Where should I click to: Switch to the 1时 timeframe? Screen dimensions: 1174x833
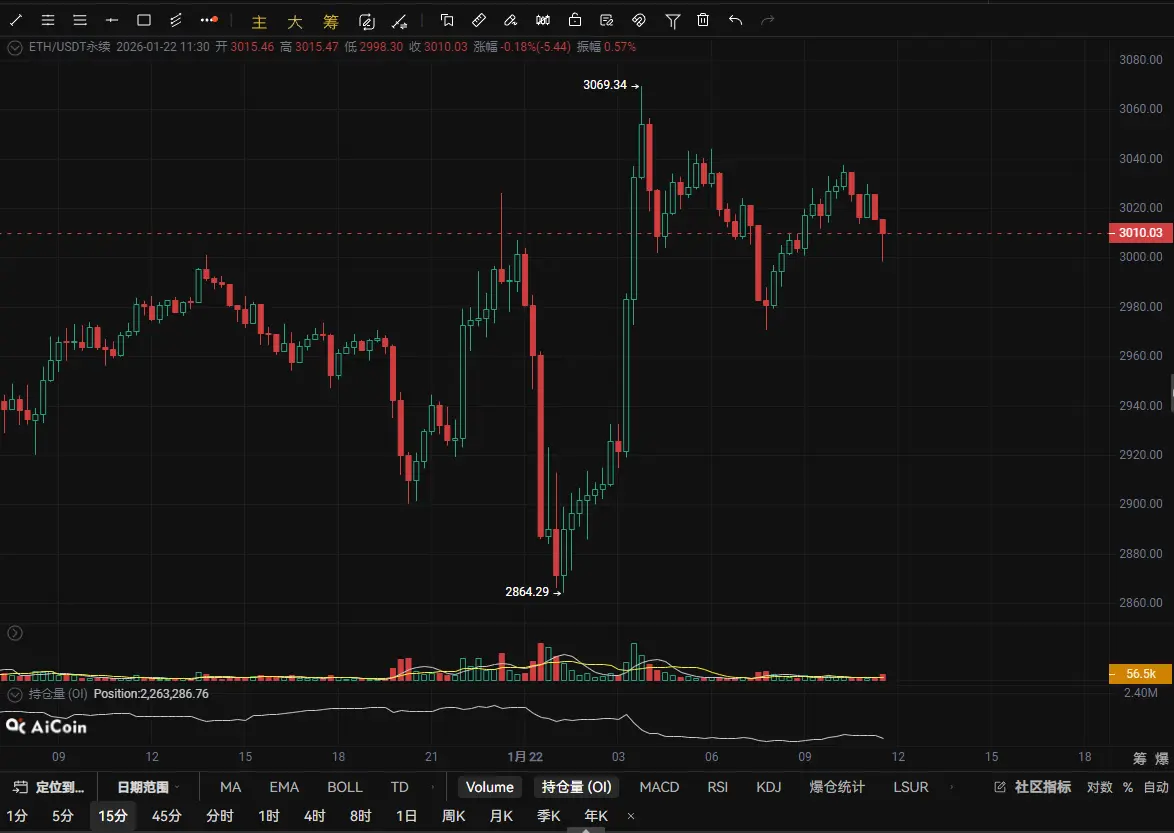(269, 816)
